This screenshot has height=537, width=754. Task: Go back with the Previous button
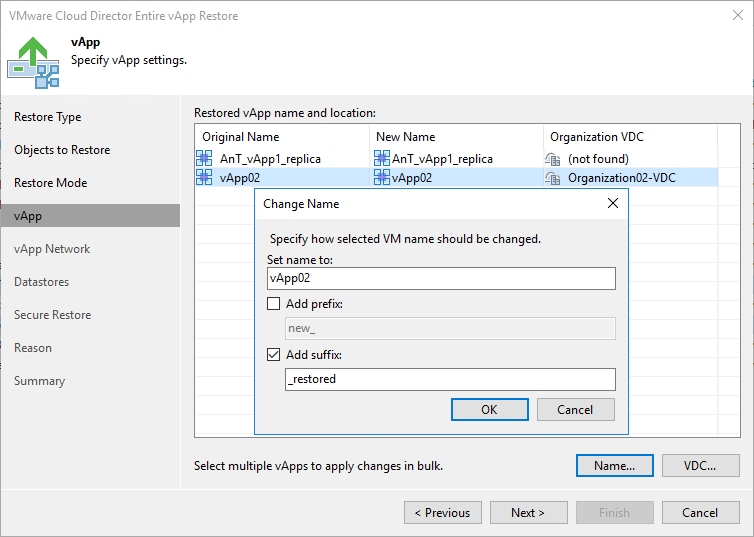click(x=443, y=512)
